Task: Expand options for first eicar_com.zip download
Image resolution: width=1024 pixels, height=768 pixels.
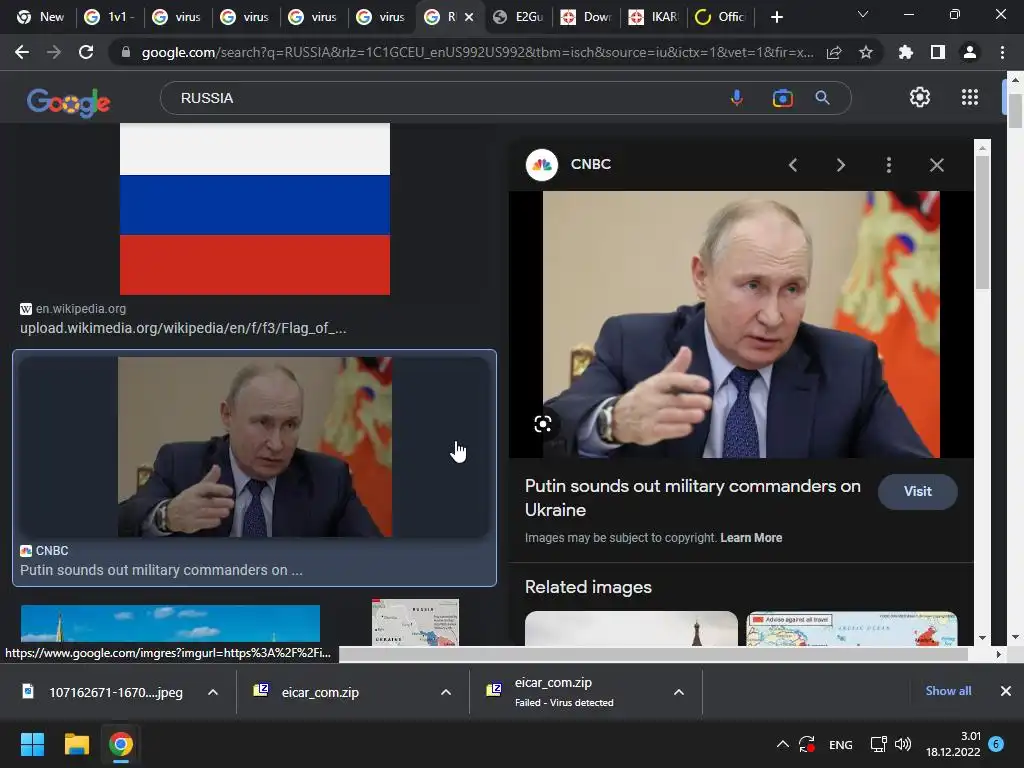Action: pos(445,692)
